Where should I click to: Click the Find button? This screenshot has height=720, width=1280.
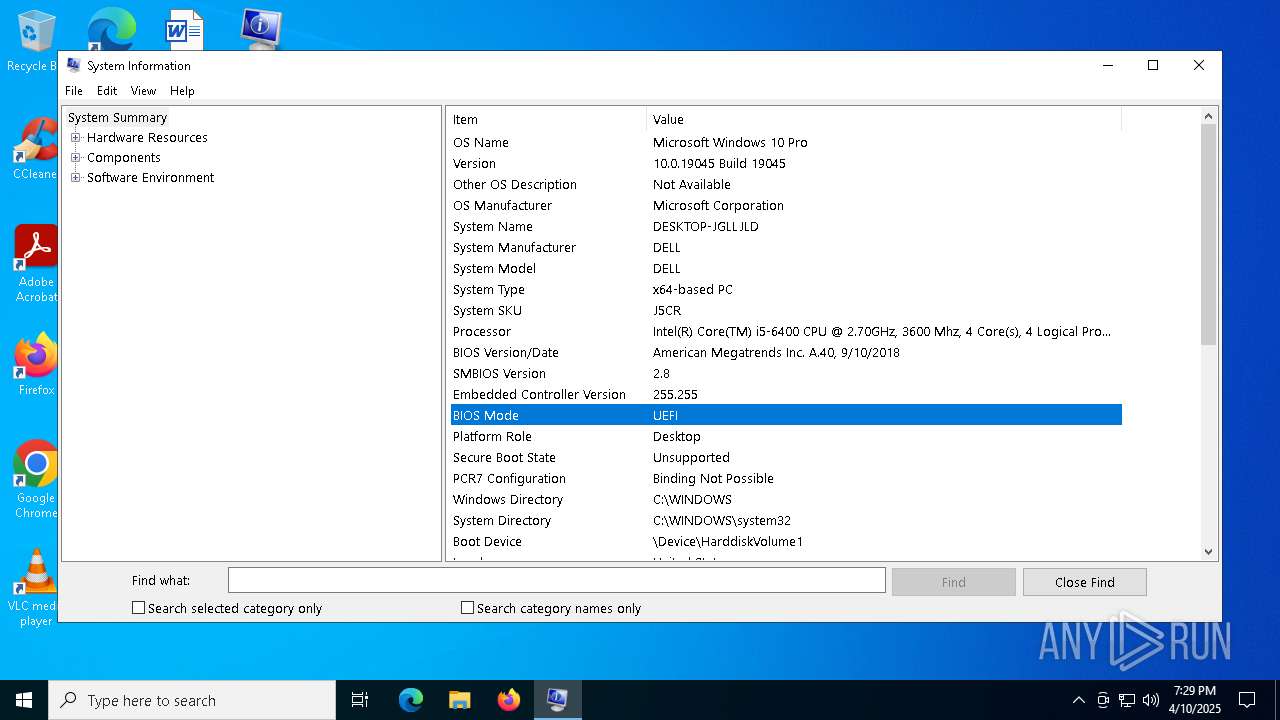954,582
